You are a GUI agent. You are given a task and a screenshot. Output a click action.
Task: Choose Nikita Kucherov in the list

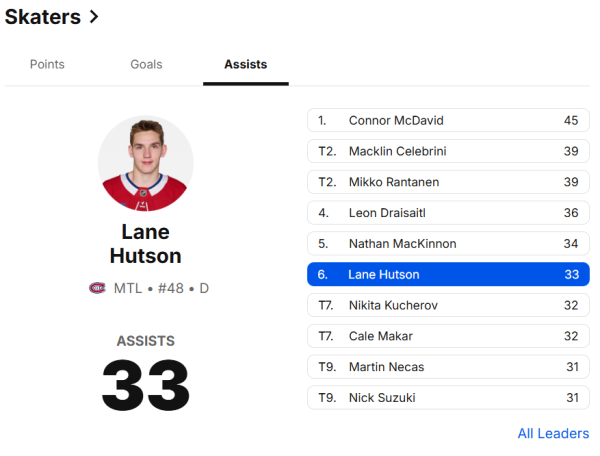coord(448,305)
